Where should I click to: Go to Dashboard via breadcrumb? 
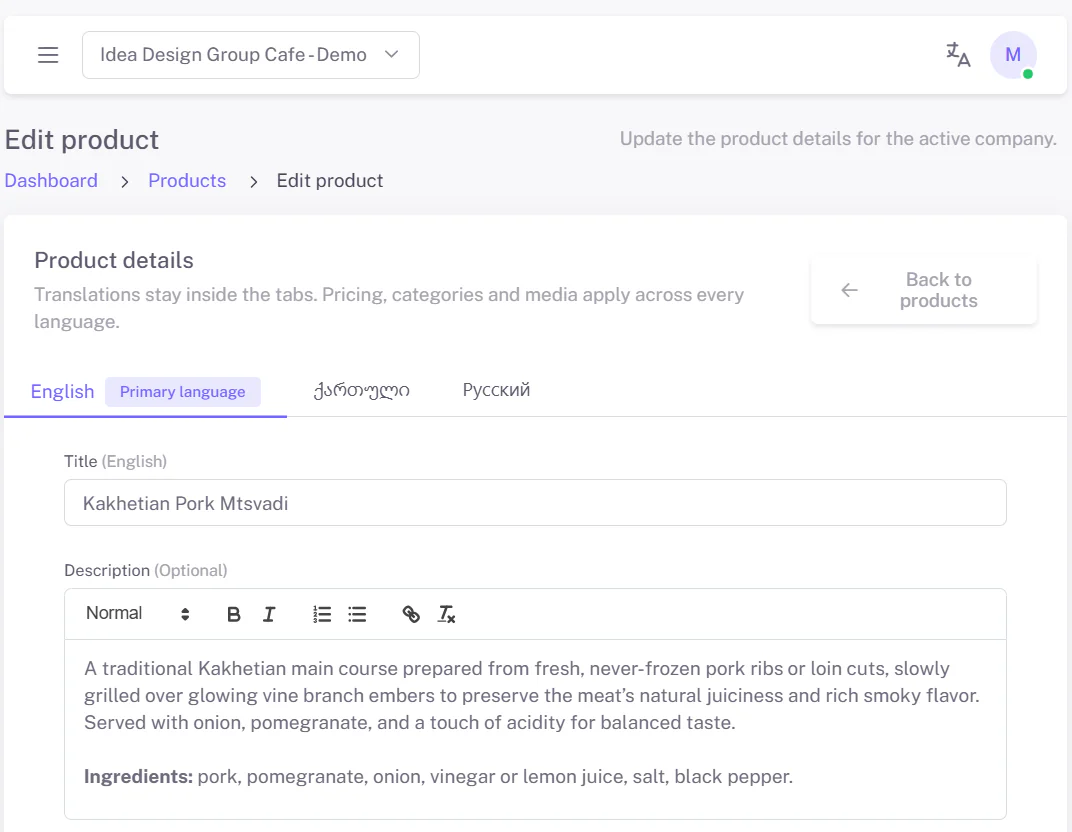[x=51, y=180]
